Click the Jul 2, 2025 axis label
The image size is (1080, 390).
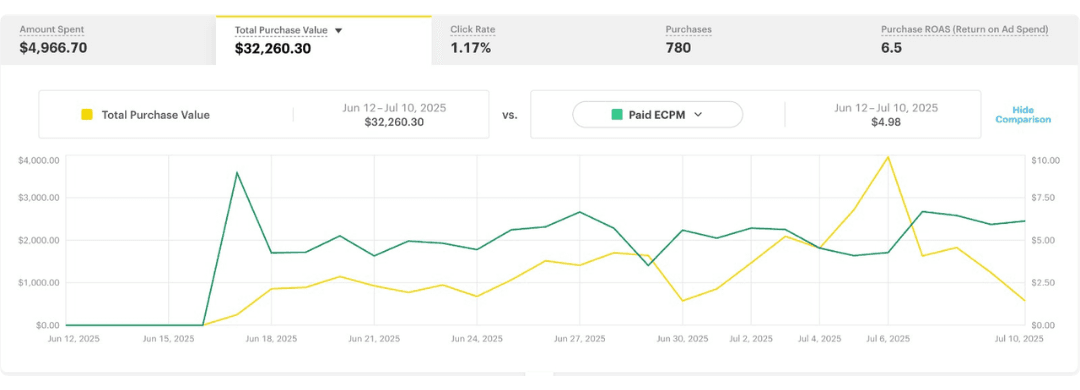point(751,339)
